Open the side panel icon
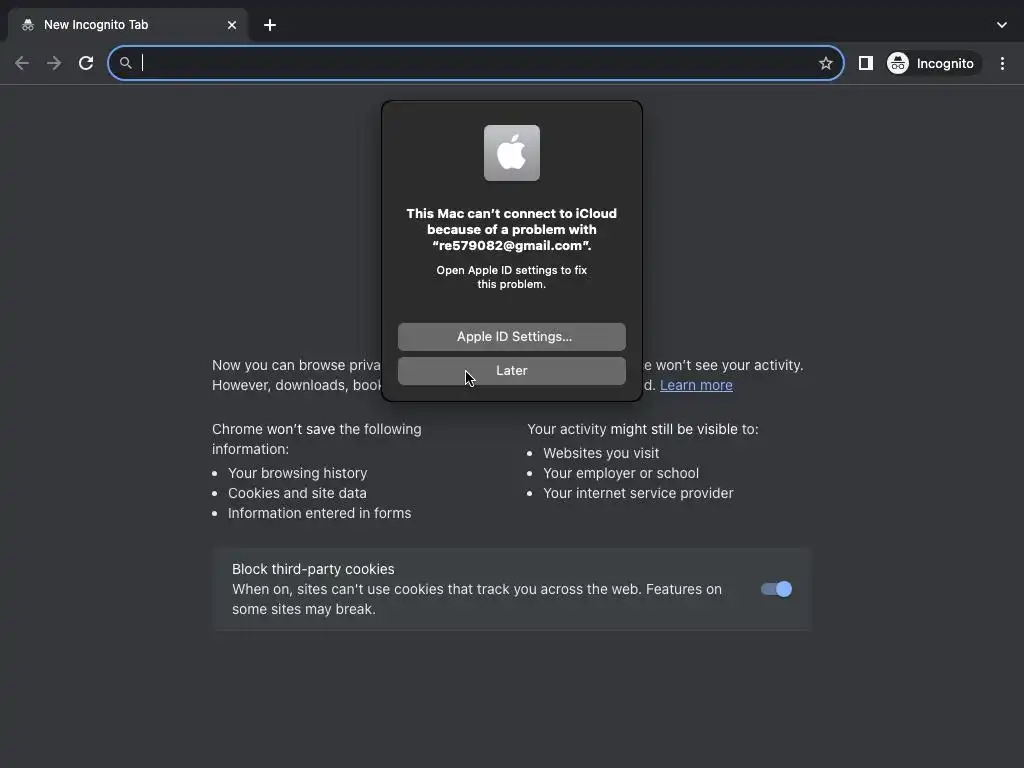This screenshot has width=1024, height=768. [x=865, y=63]
